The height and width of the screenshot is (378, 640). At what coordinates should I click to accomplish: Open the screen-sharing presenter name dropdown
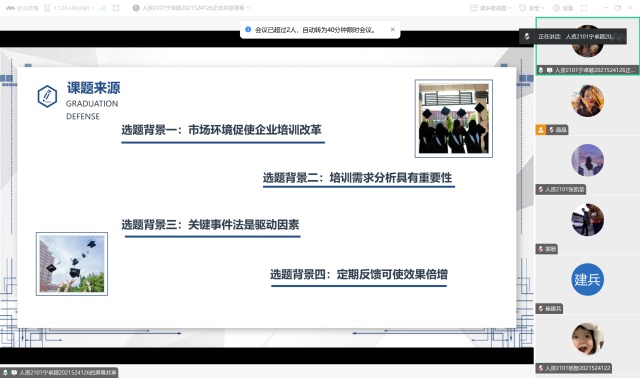point(191,8)
